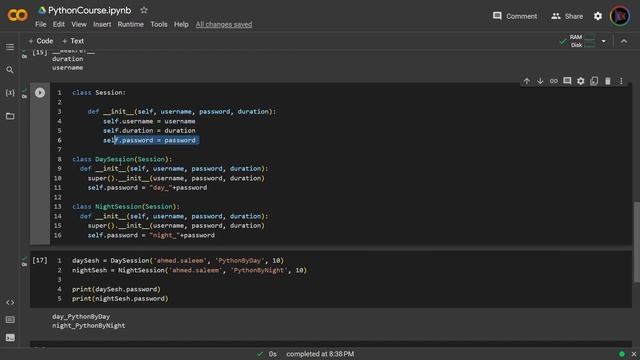This screenshot has height=360, width=640.
Task: Open the Files browser panel
Action: (10, 116)
